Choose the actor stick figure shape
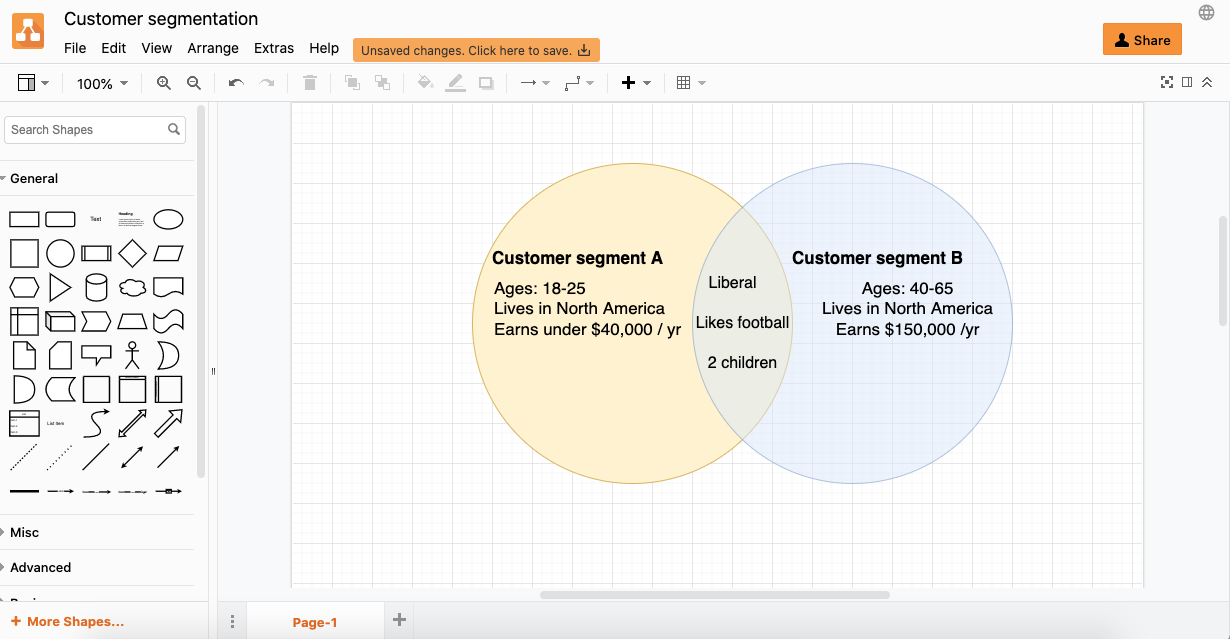1230x639 pixels. coord(132,355)
